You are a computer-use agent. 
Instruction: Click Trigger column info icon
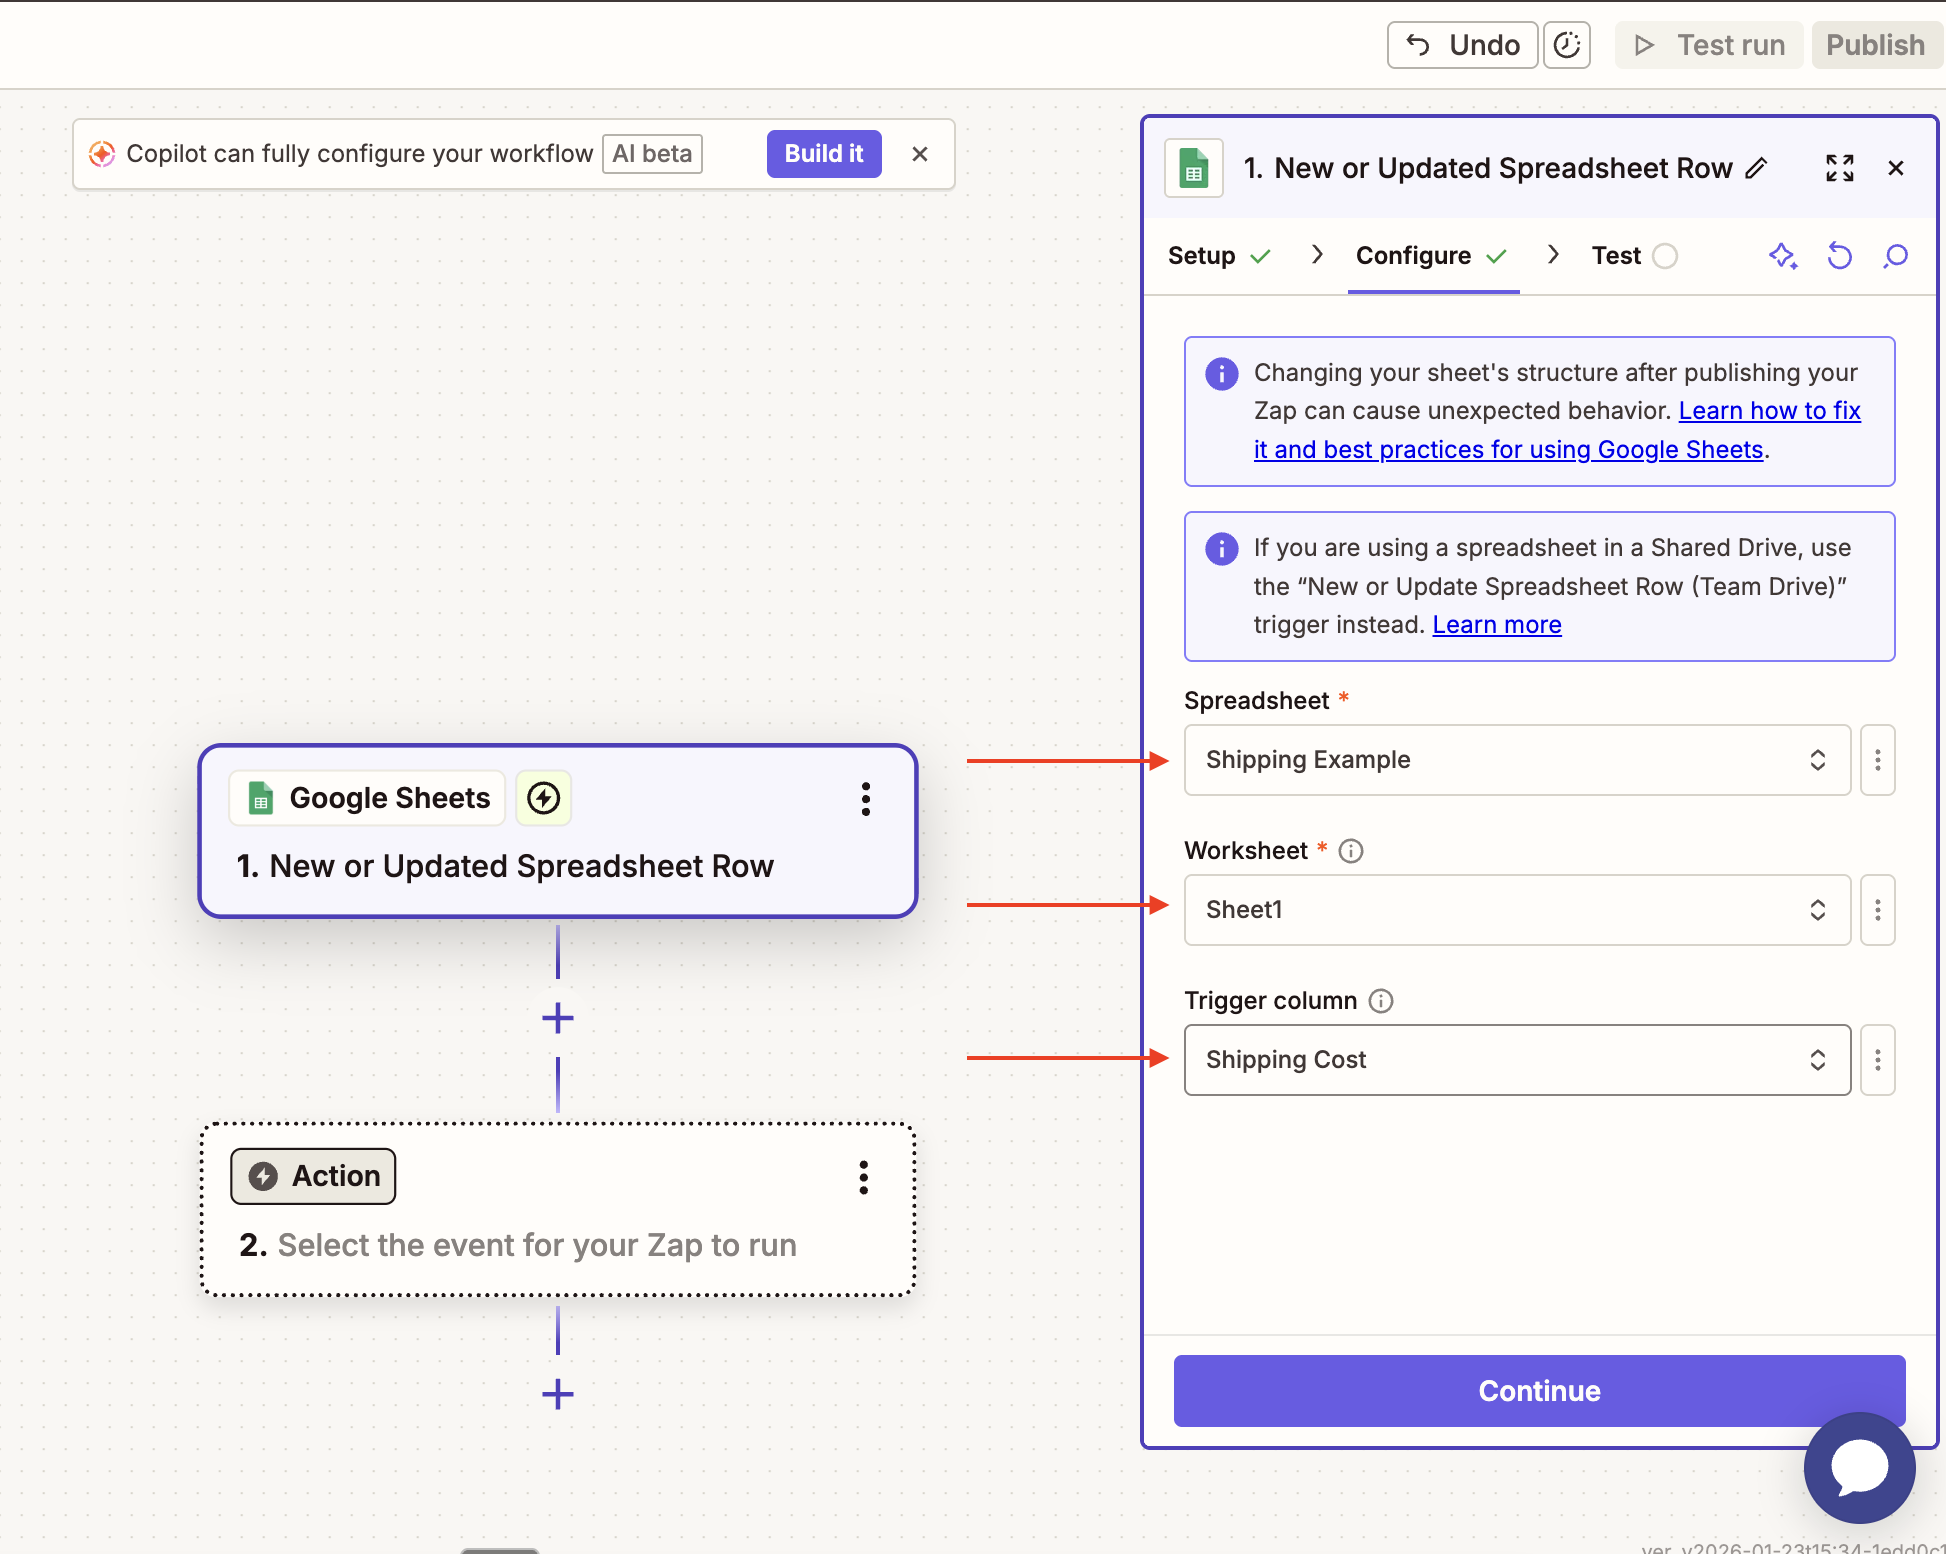1381,1001
